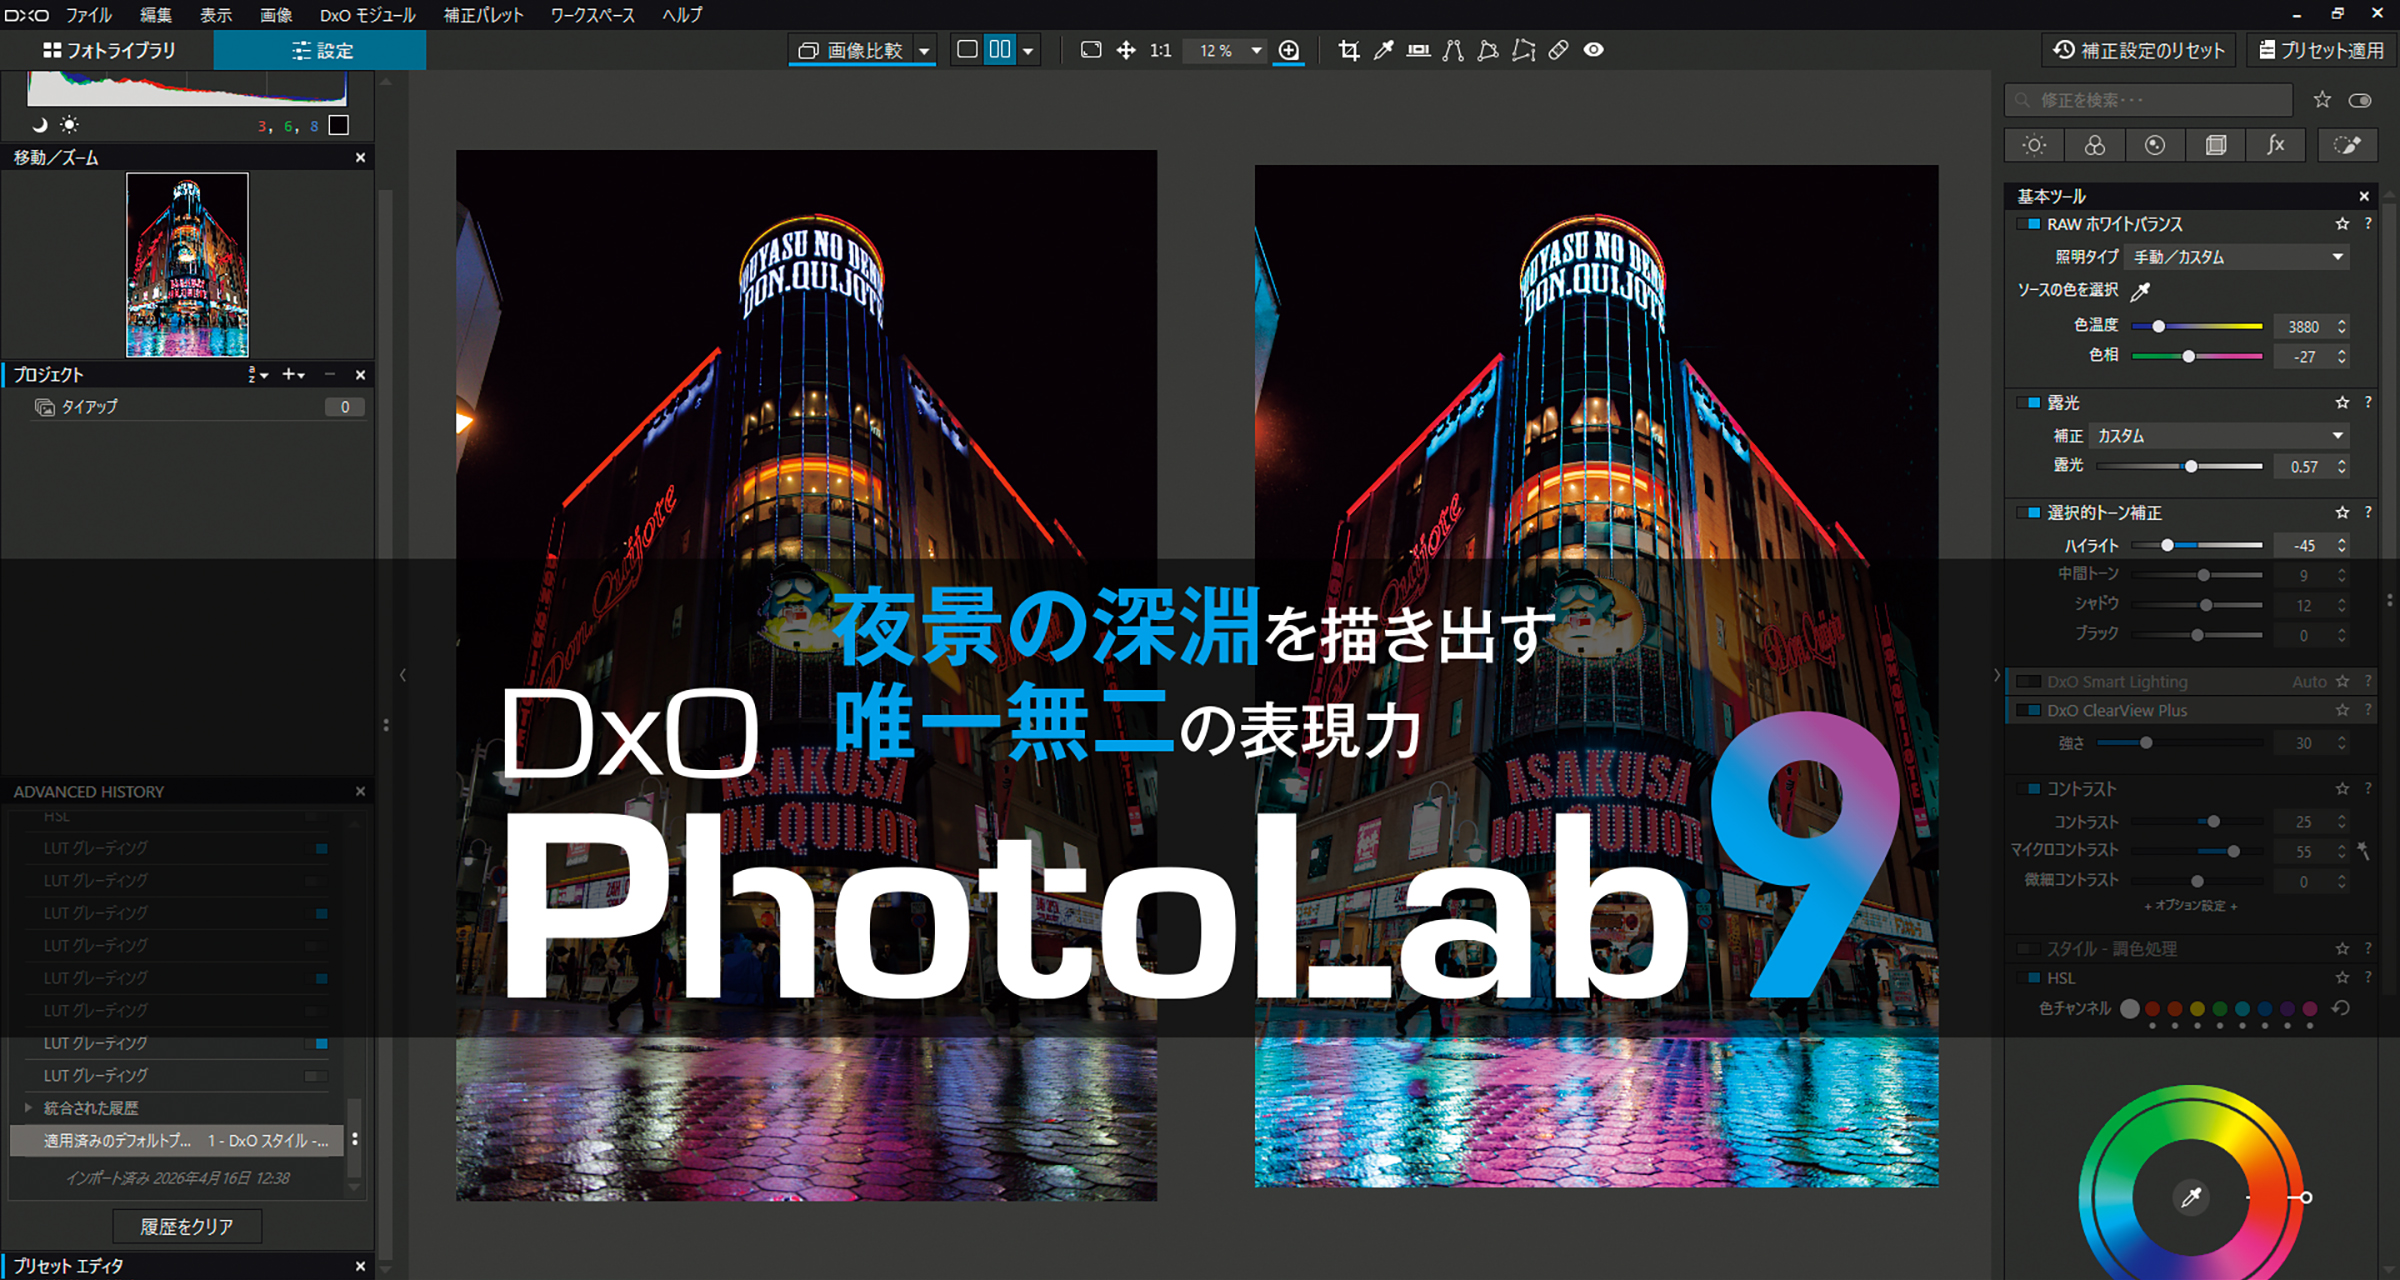2400x1280 pixels.
Task: Click the 1:1 zoom button
Action: (x=1160, y=50)
